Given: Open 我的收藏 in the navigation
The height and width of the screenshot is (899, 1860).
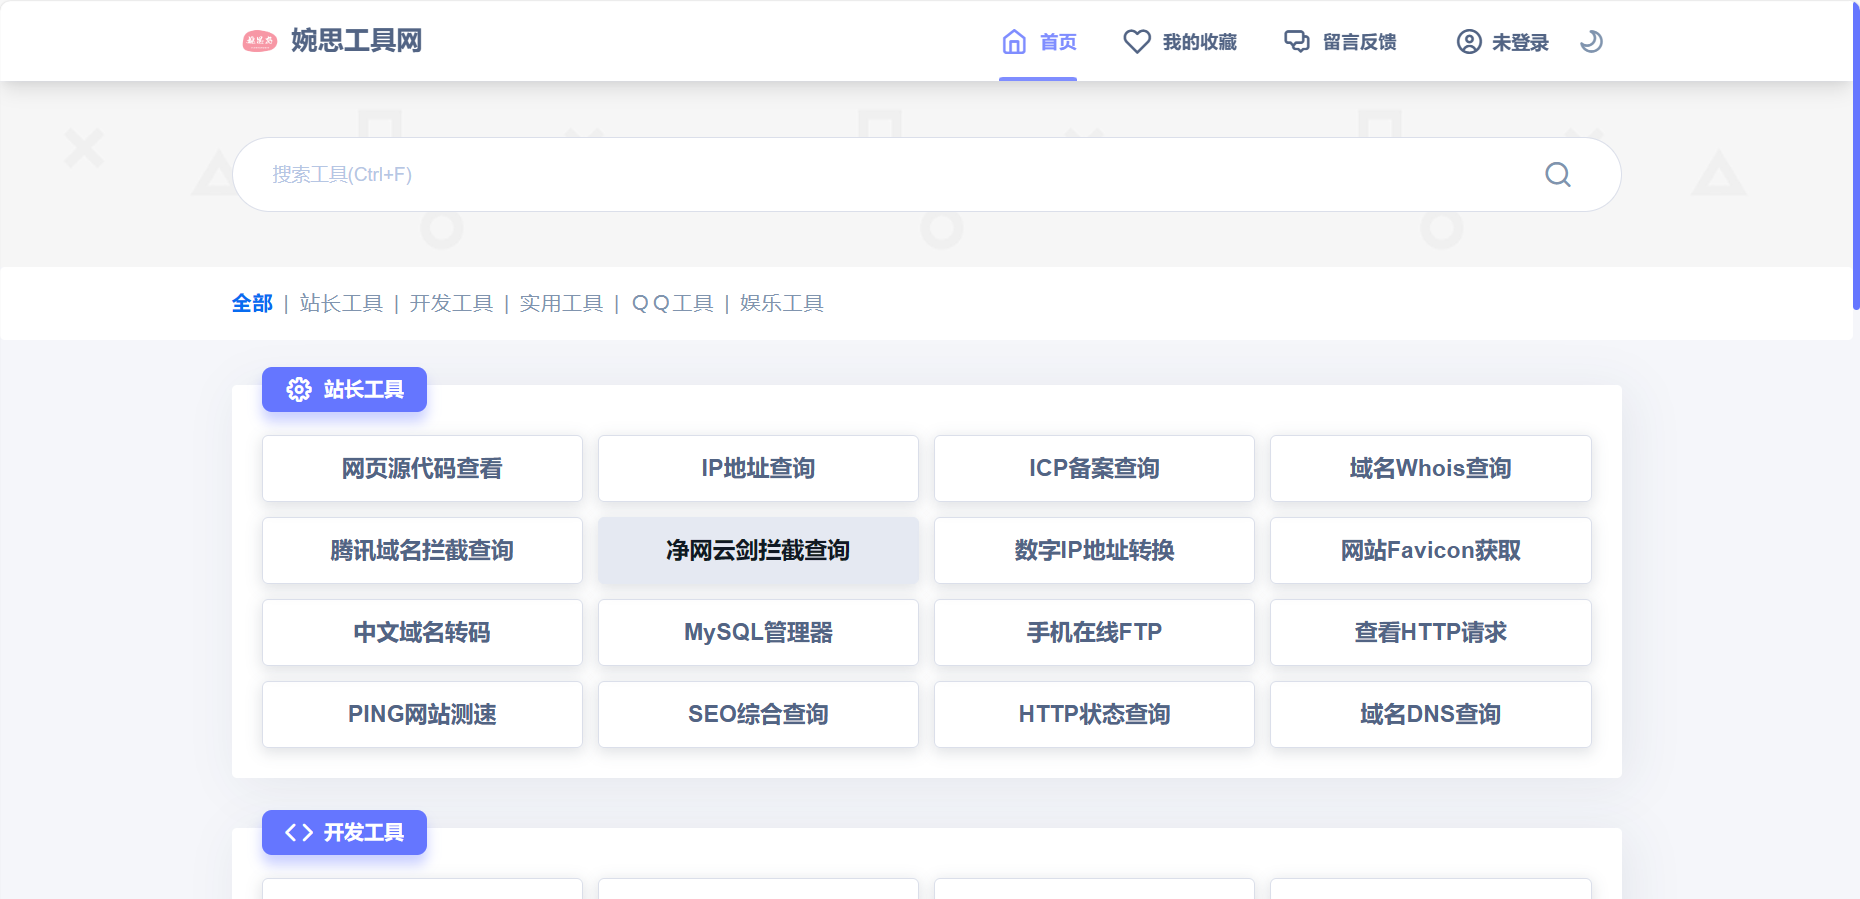Looking at the screenshot, I should (1180, 41).
